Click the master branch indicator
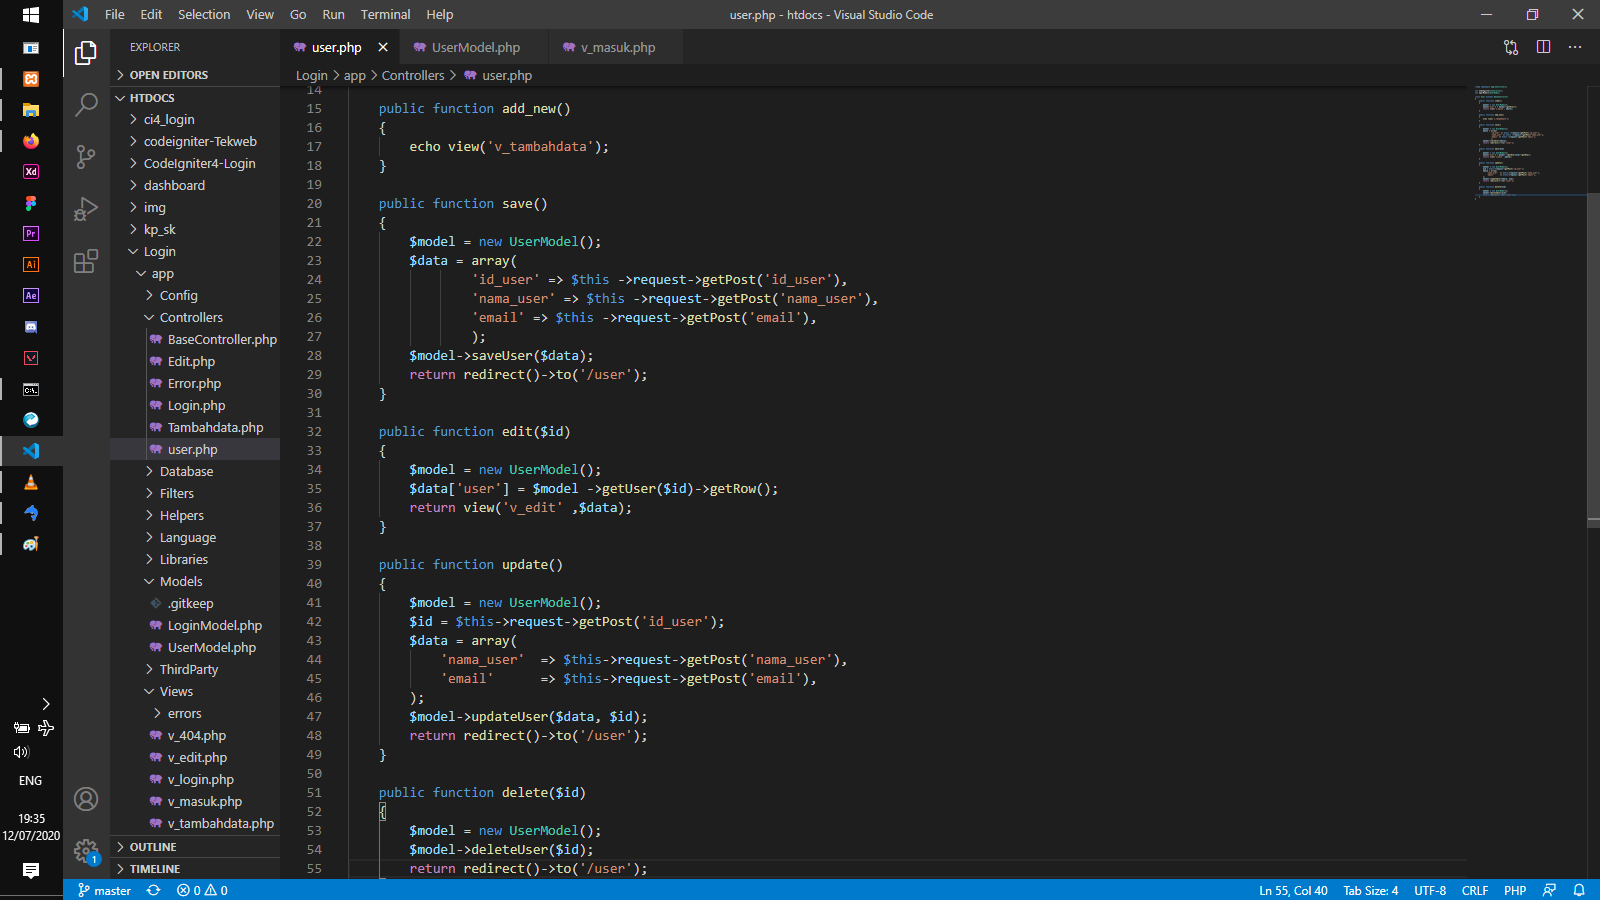This screenshot has height=900, width=1600. 105,890
